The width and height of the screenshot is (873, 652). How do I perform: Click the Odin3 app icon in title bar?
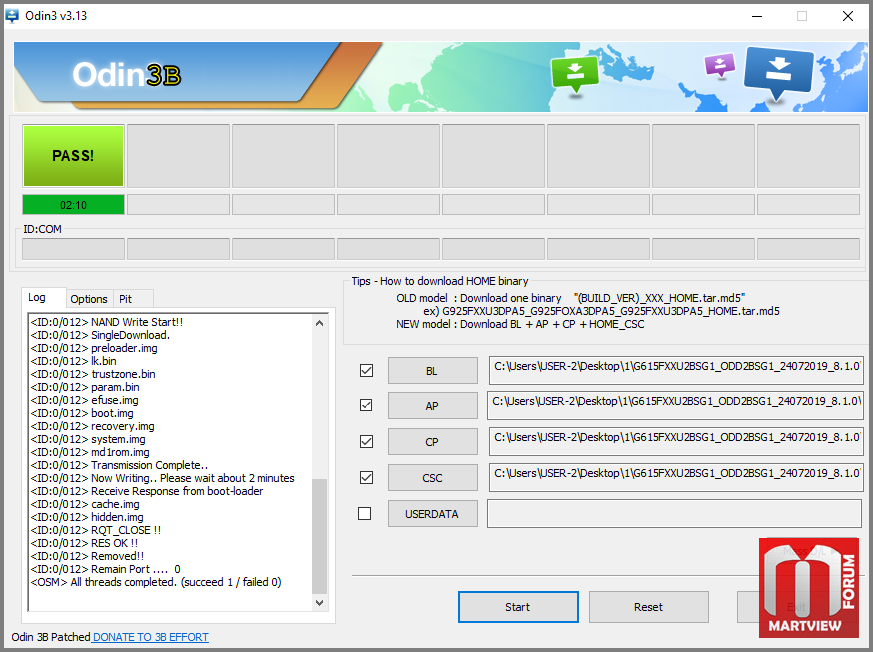click(12, 15)
